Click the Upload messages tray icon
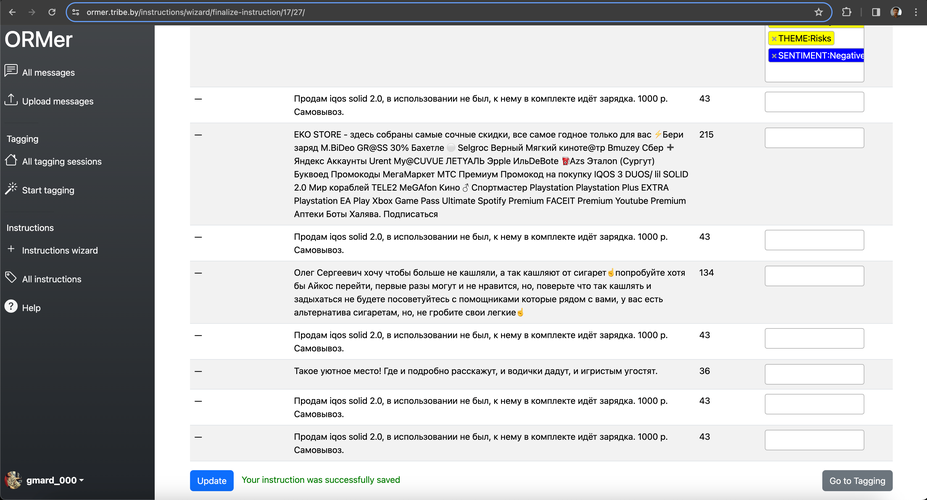The width and height of the screenshot is (927, 500). 11,100
